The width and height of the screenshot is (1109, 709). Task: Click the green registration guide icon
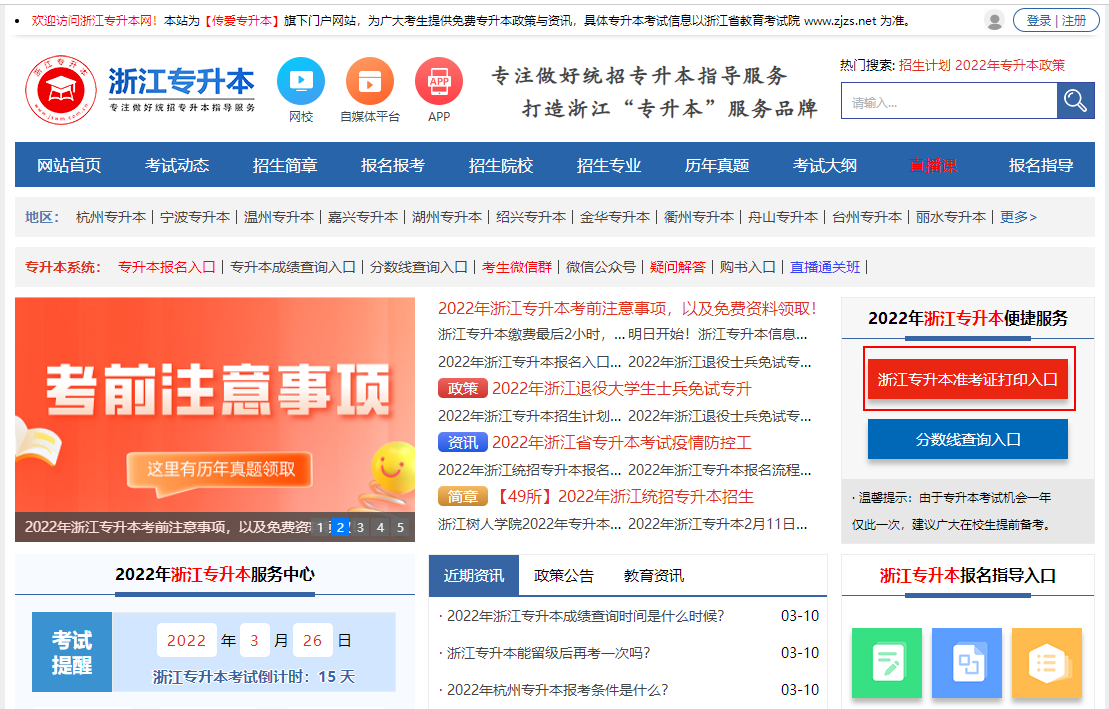click(886, 662)
